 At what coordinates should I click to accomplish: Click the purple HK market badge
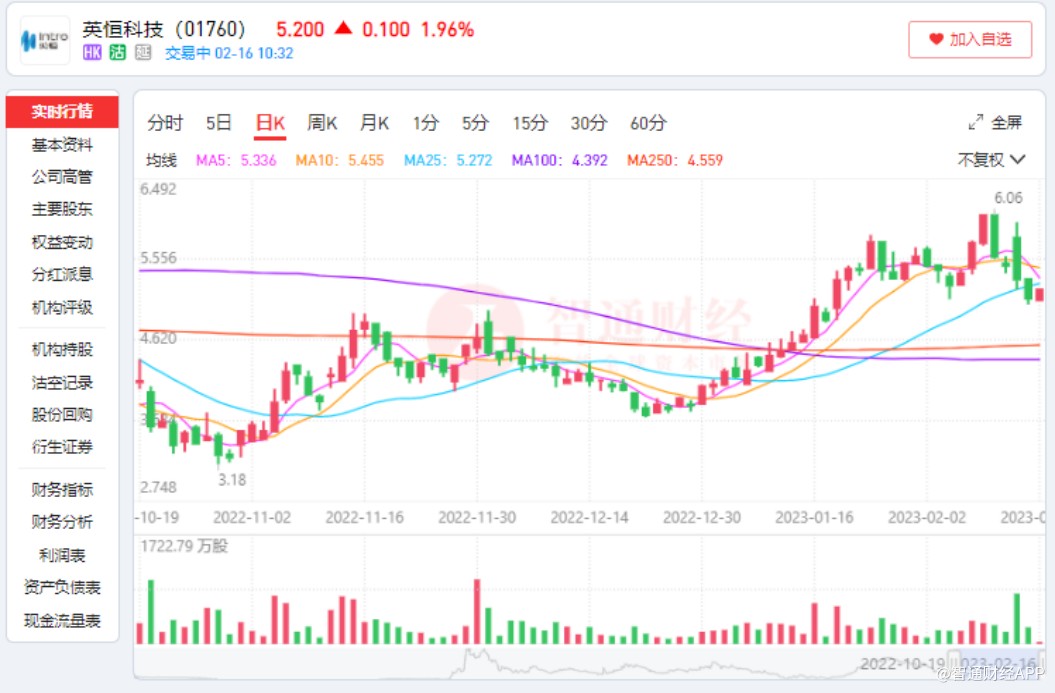[x=92, y=53]
